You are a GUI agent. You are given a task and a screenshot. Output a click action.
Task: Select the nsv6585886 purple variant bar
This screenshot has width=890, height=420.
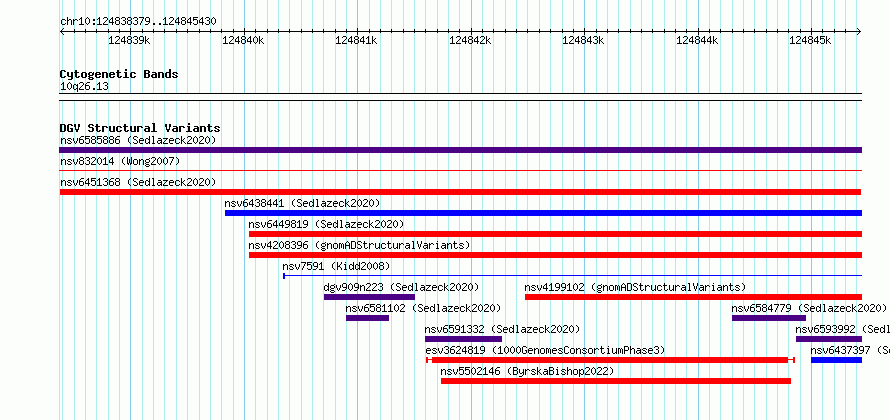pyautogui.click(x=460, y=150)
